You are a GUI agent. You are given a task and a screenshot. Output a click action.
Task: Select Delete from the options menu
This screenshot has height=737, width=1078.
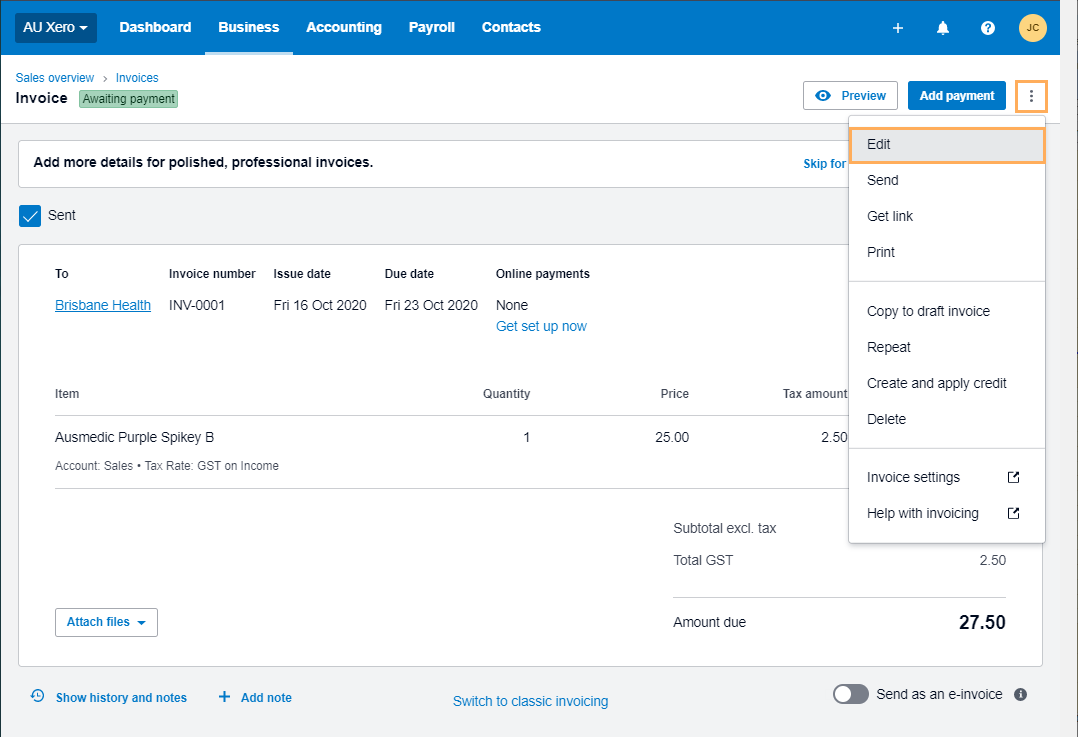pyautogui.click(x=947, y=419)
